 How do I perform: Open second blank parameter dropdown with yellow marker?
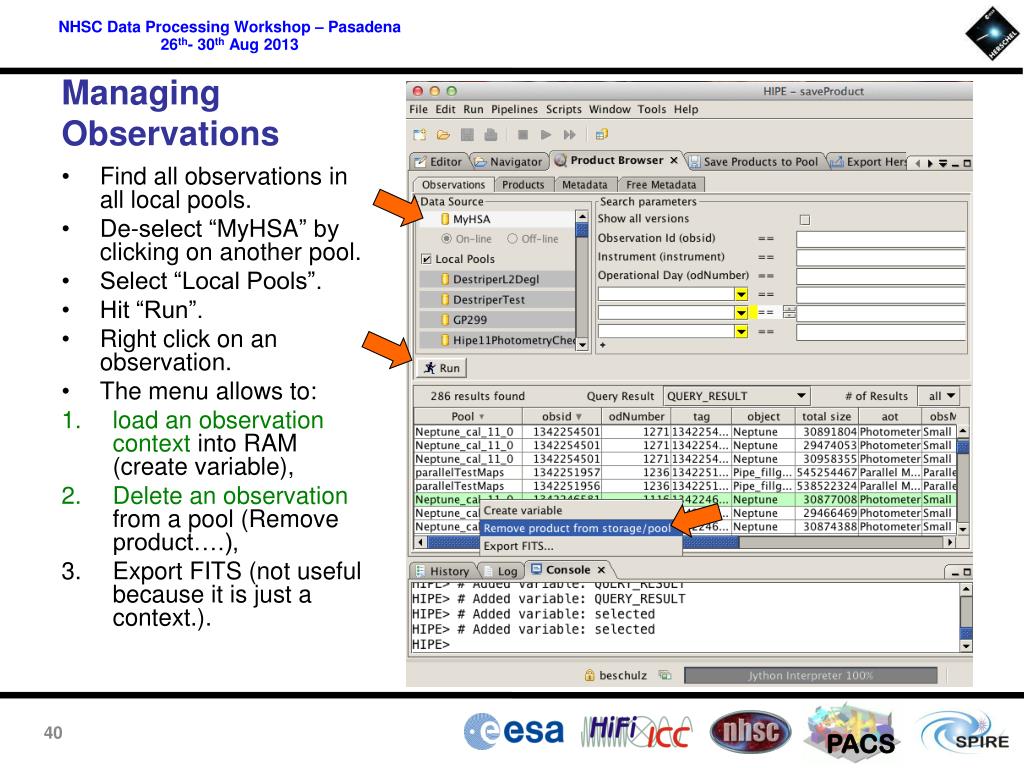(741, 313)
